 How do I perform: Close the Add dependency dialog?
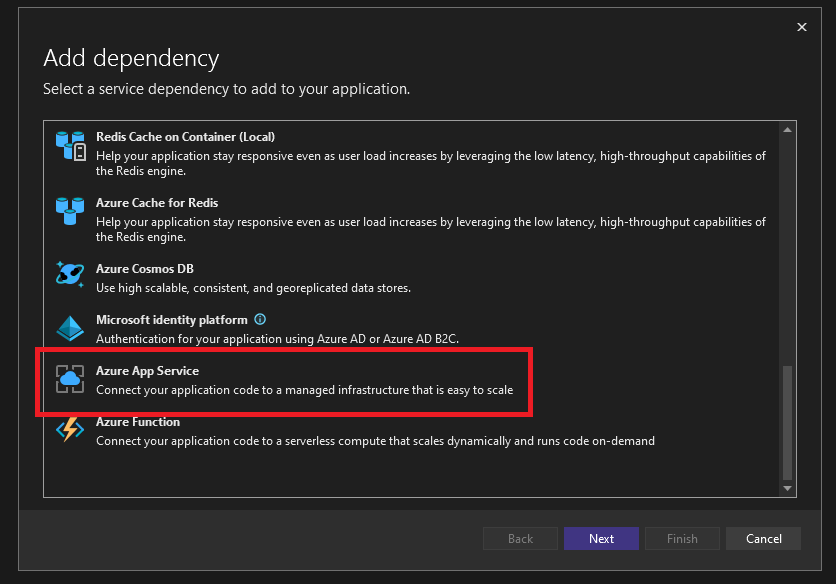[801, 27]
